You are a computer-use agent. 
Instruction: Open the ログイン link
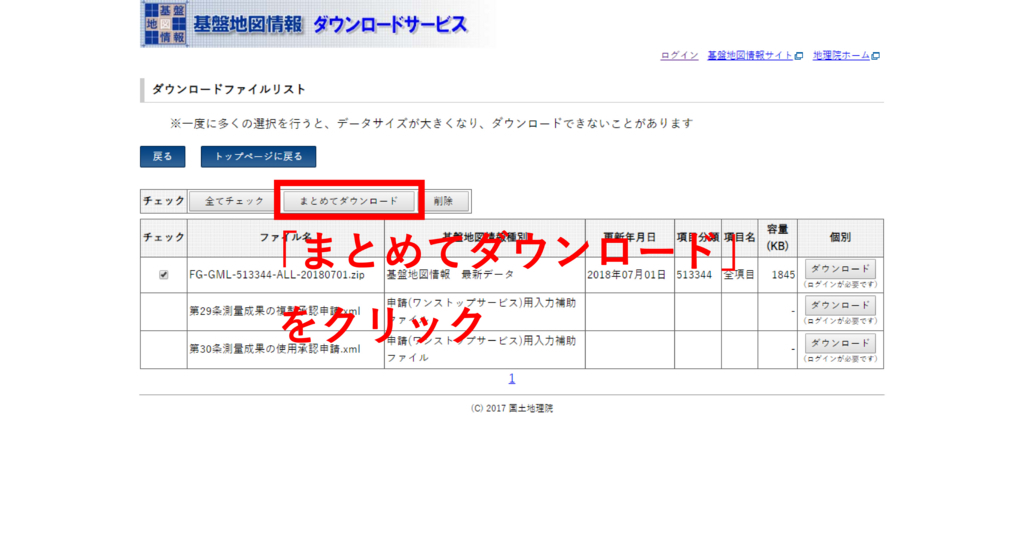point(679,56)
